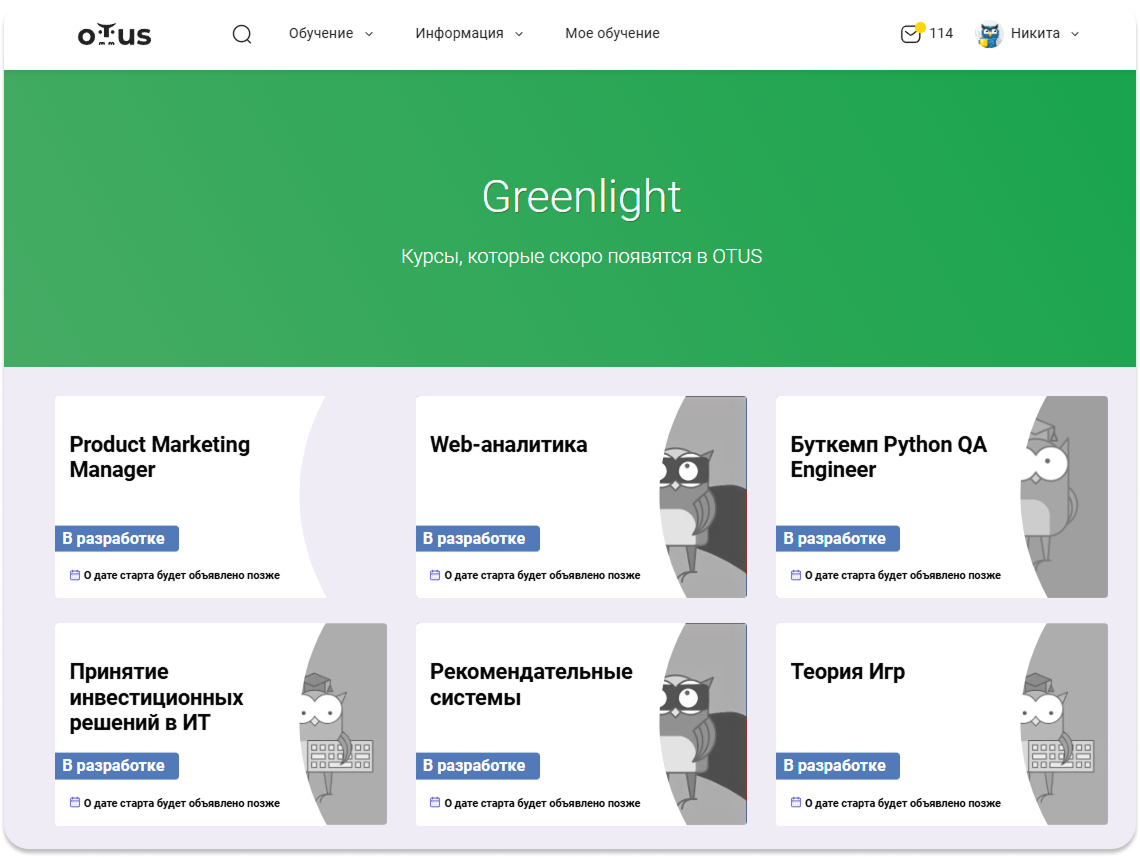This screenshot has width=1140, height=857.
Task: Click the 114 notifications count
Action: coord(941,33)
